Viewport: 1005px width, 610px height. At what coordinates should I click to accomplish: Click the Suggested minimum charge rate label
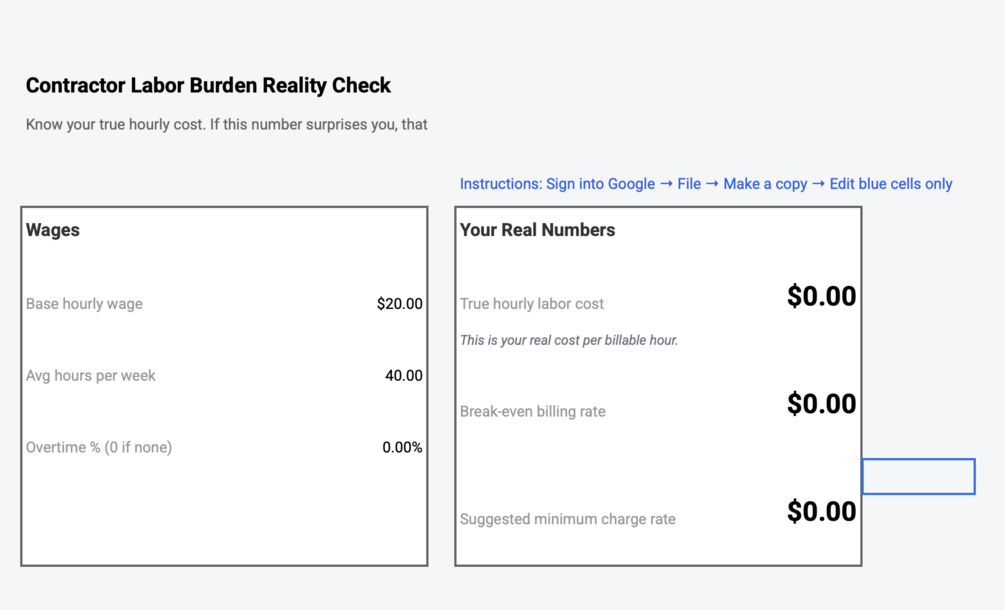(x=567, y=520)
